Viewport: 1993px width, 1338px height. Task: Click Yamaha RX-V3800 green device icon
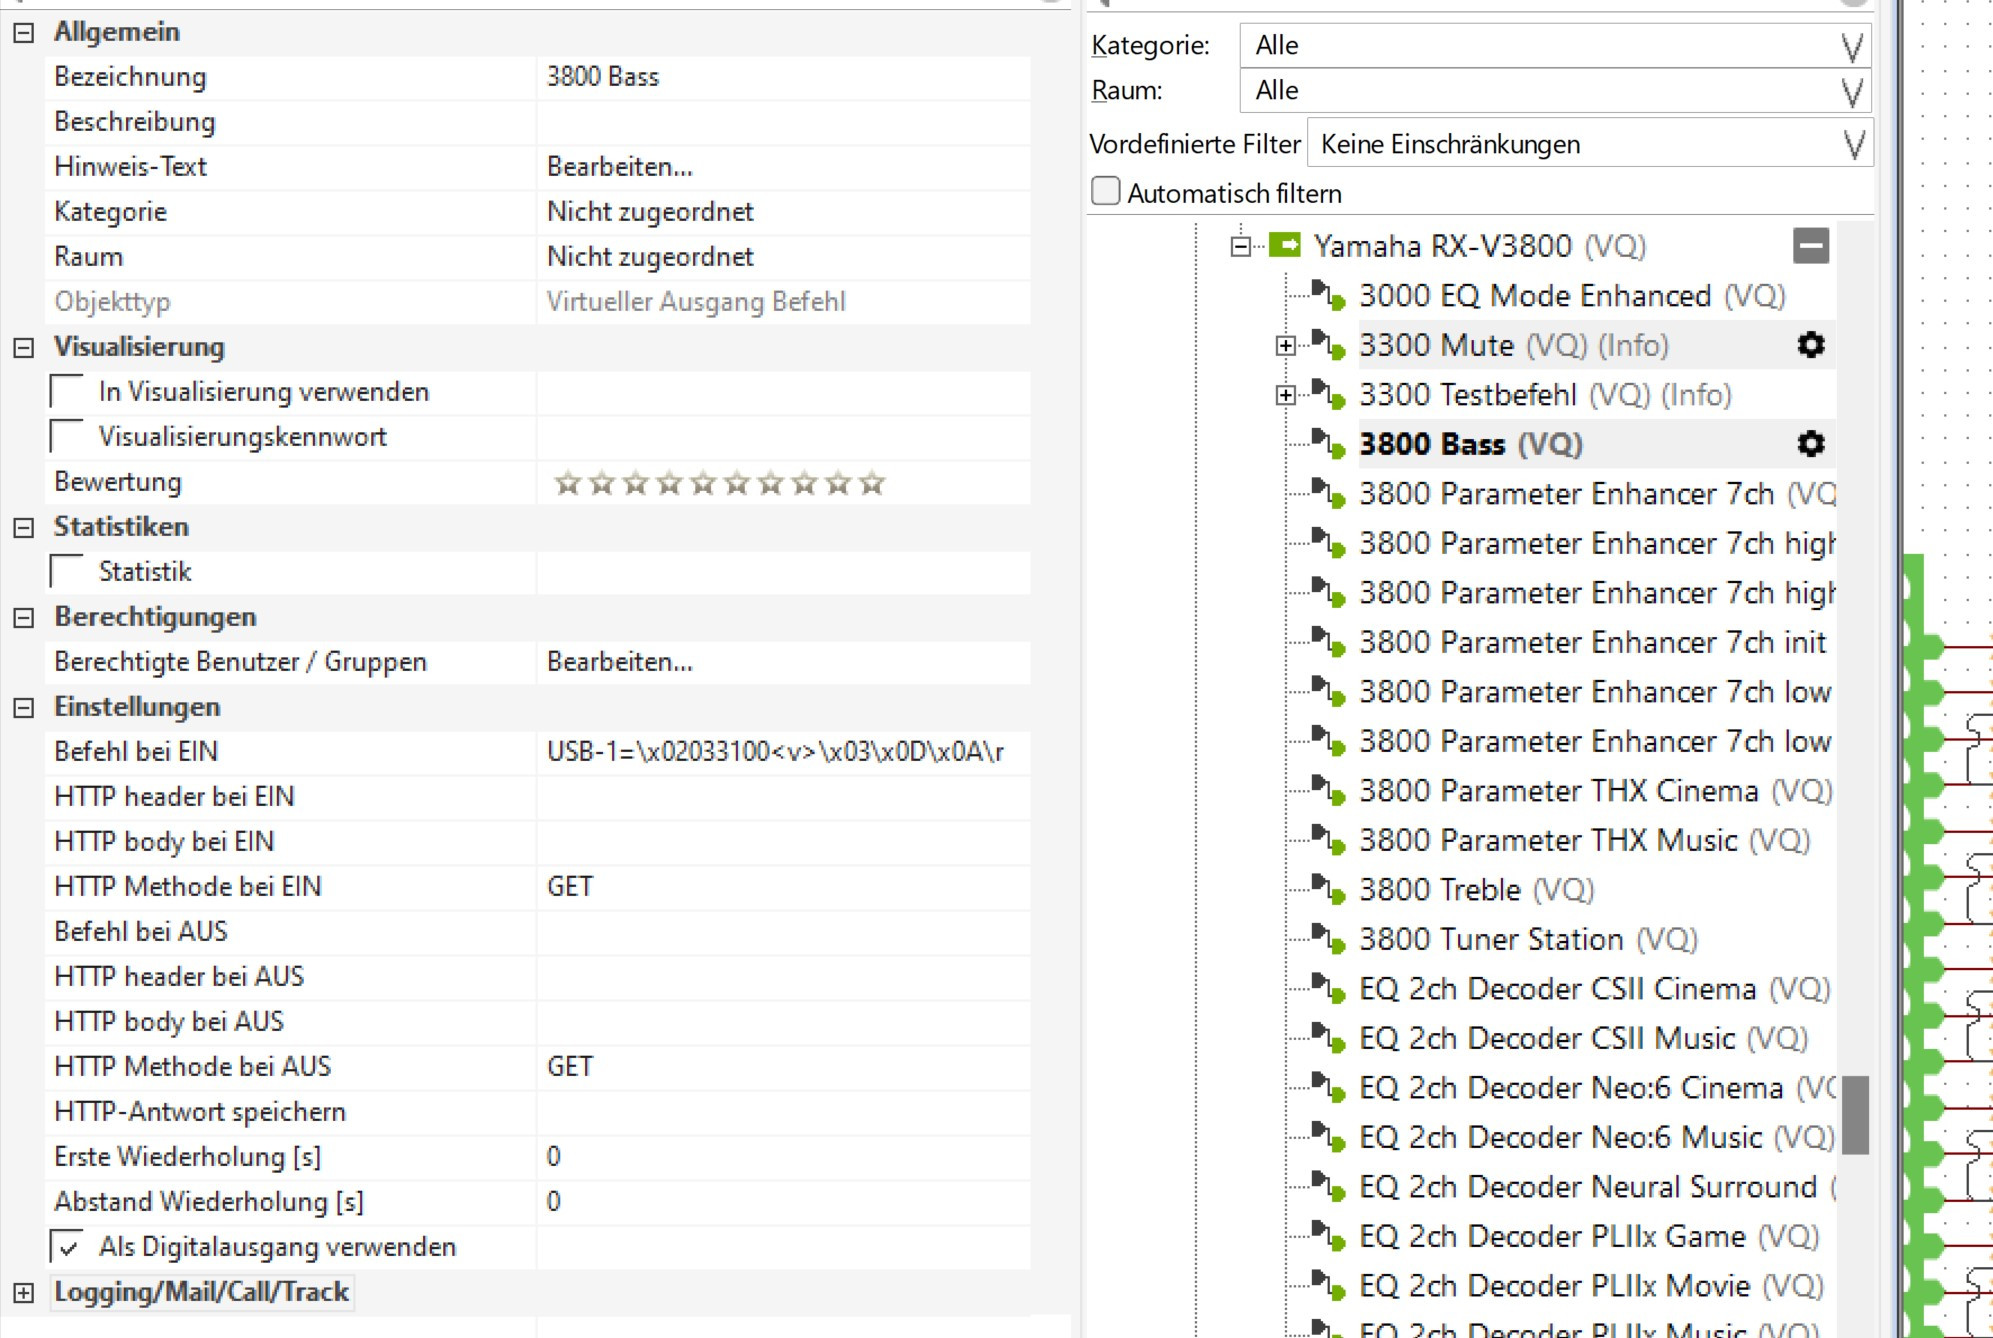pos(1284,245)
